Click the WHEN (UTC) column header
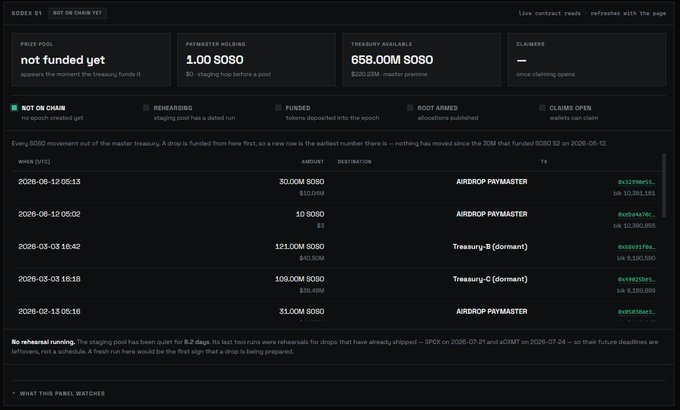This screenshot has height=410, width=680. click(34, 162)
